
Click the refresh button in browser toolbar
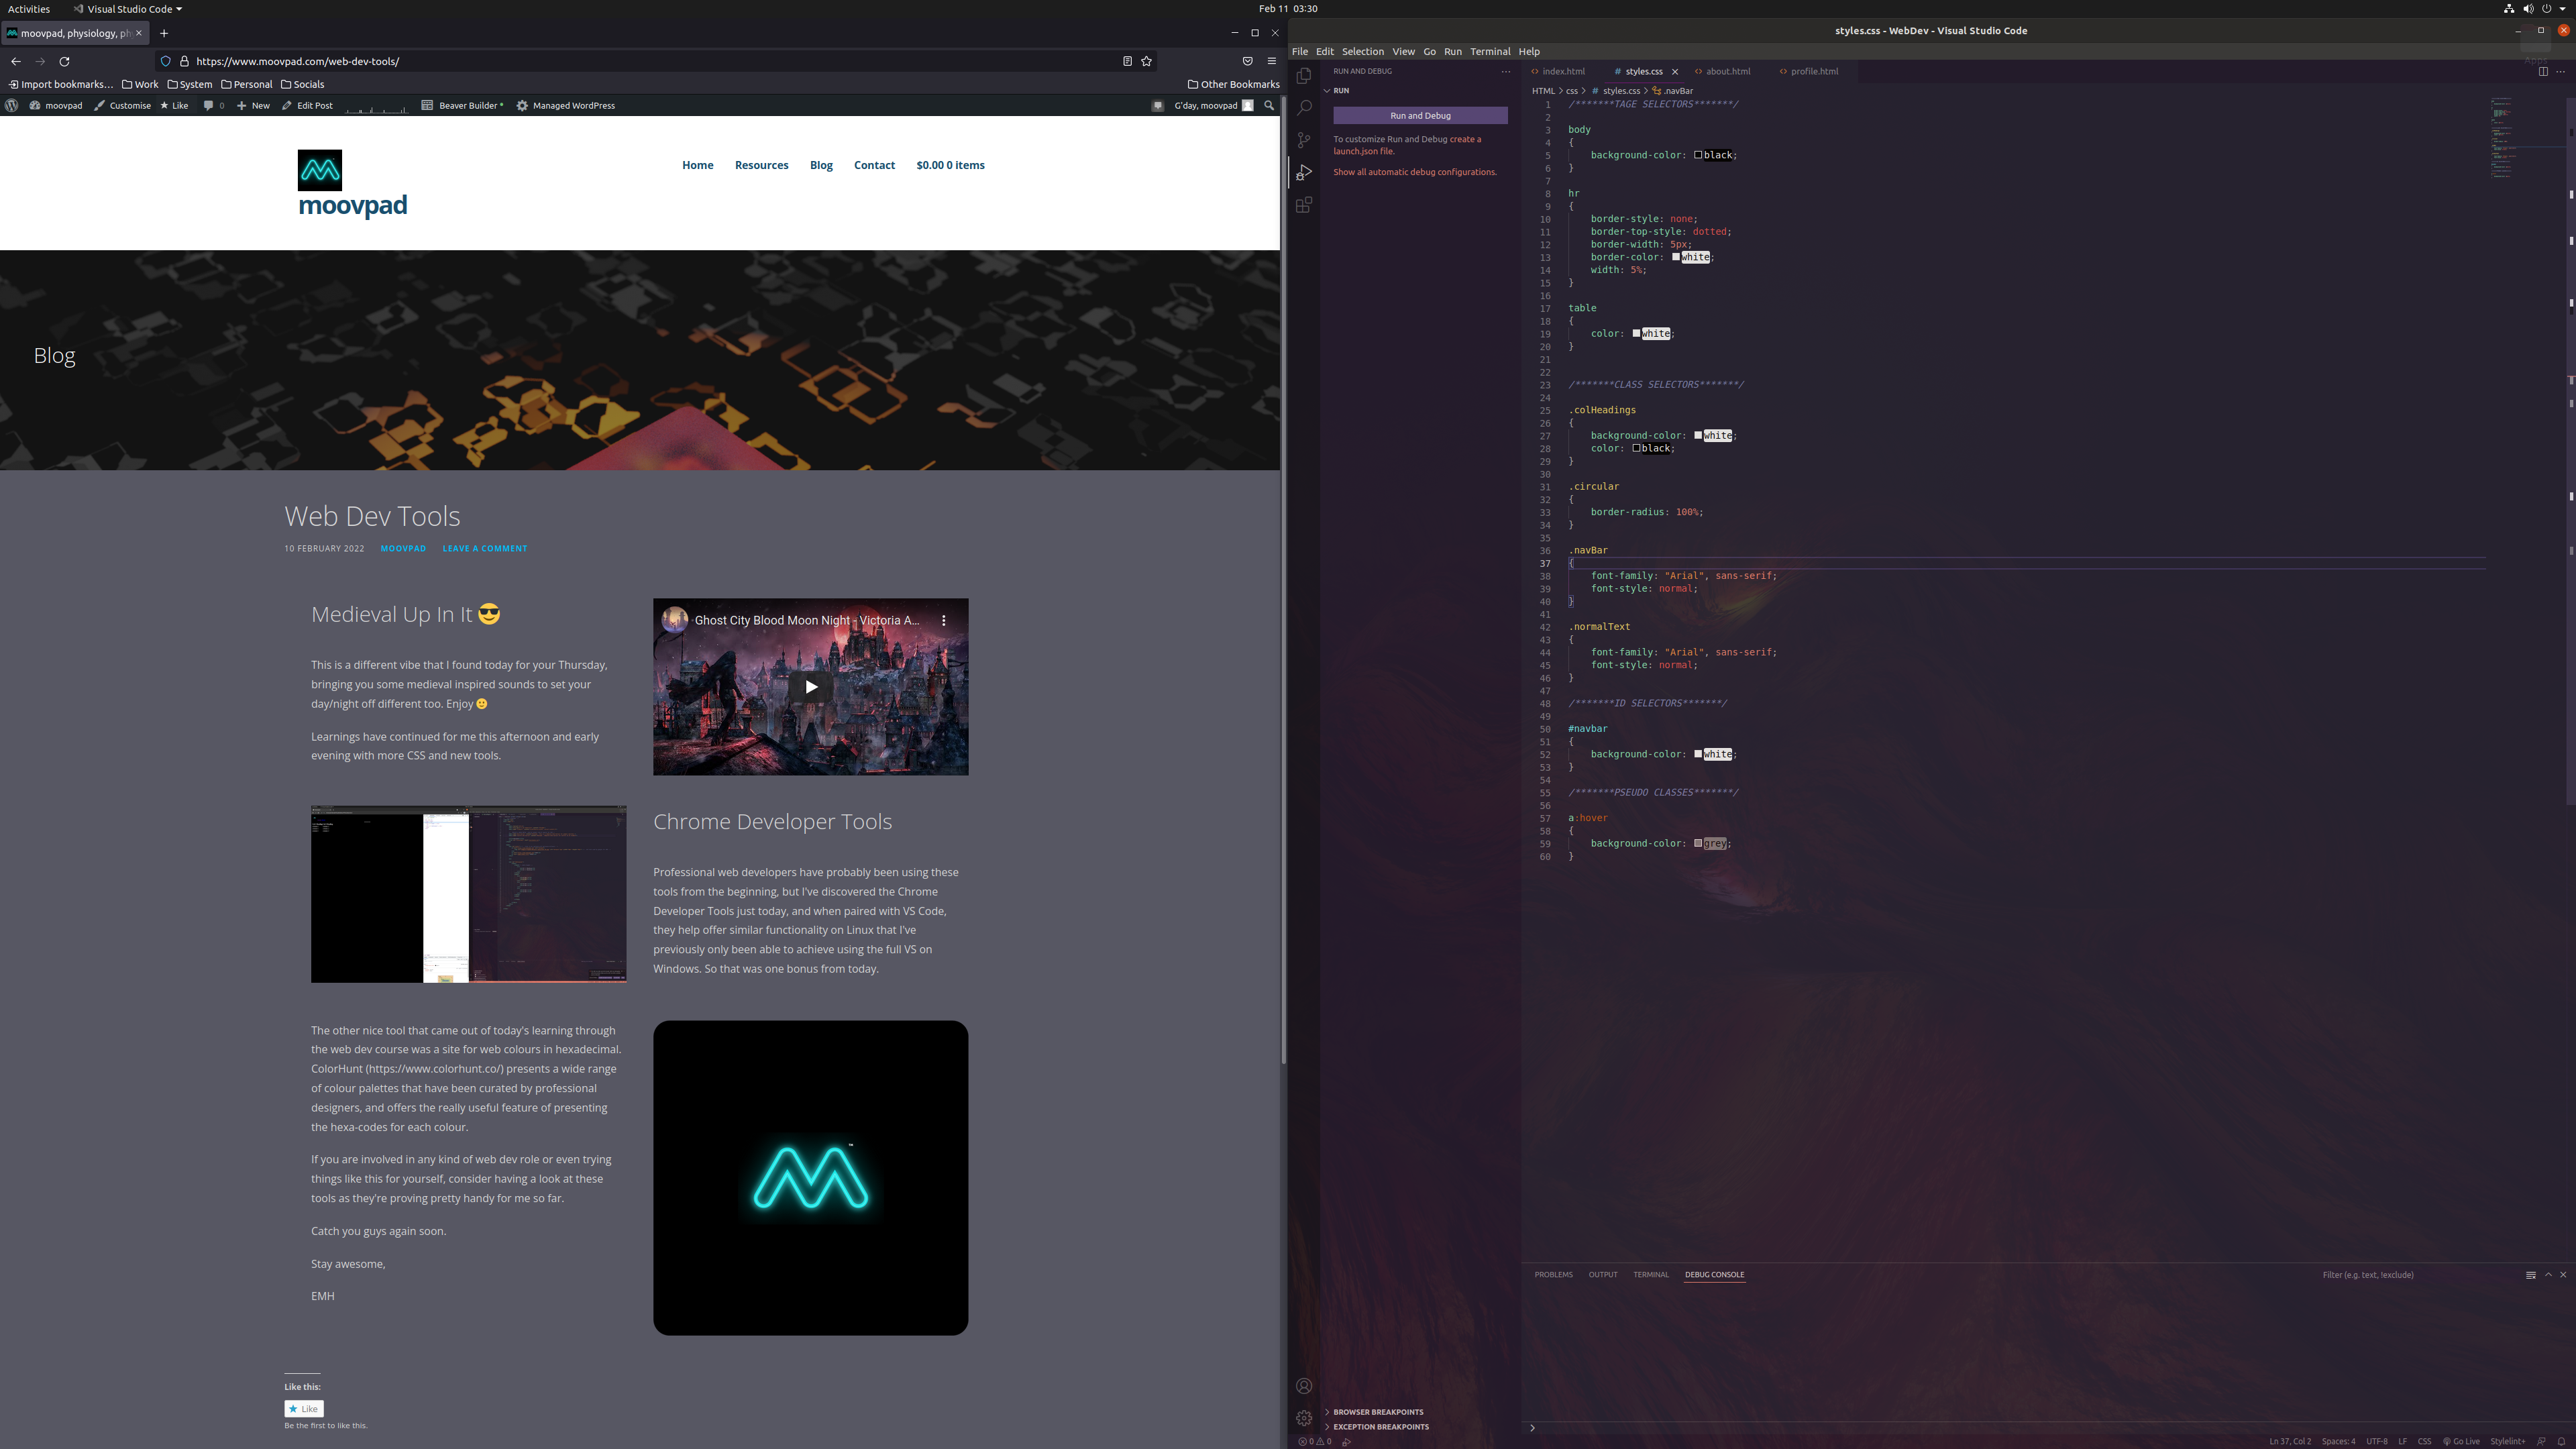pos(64,60)
